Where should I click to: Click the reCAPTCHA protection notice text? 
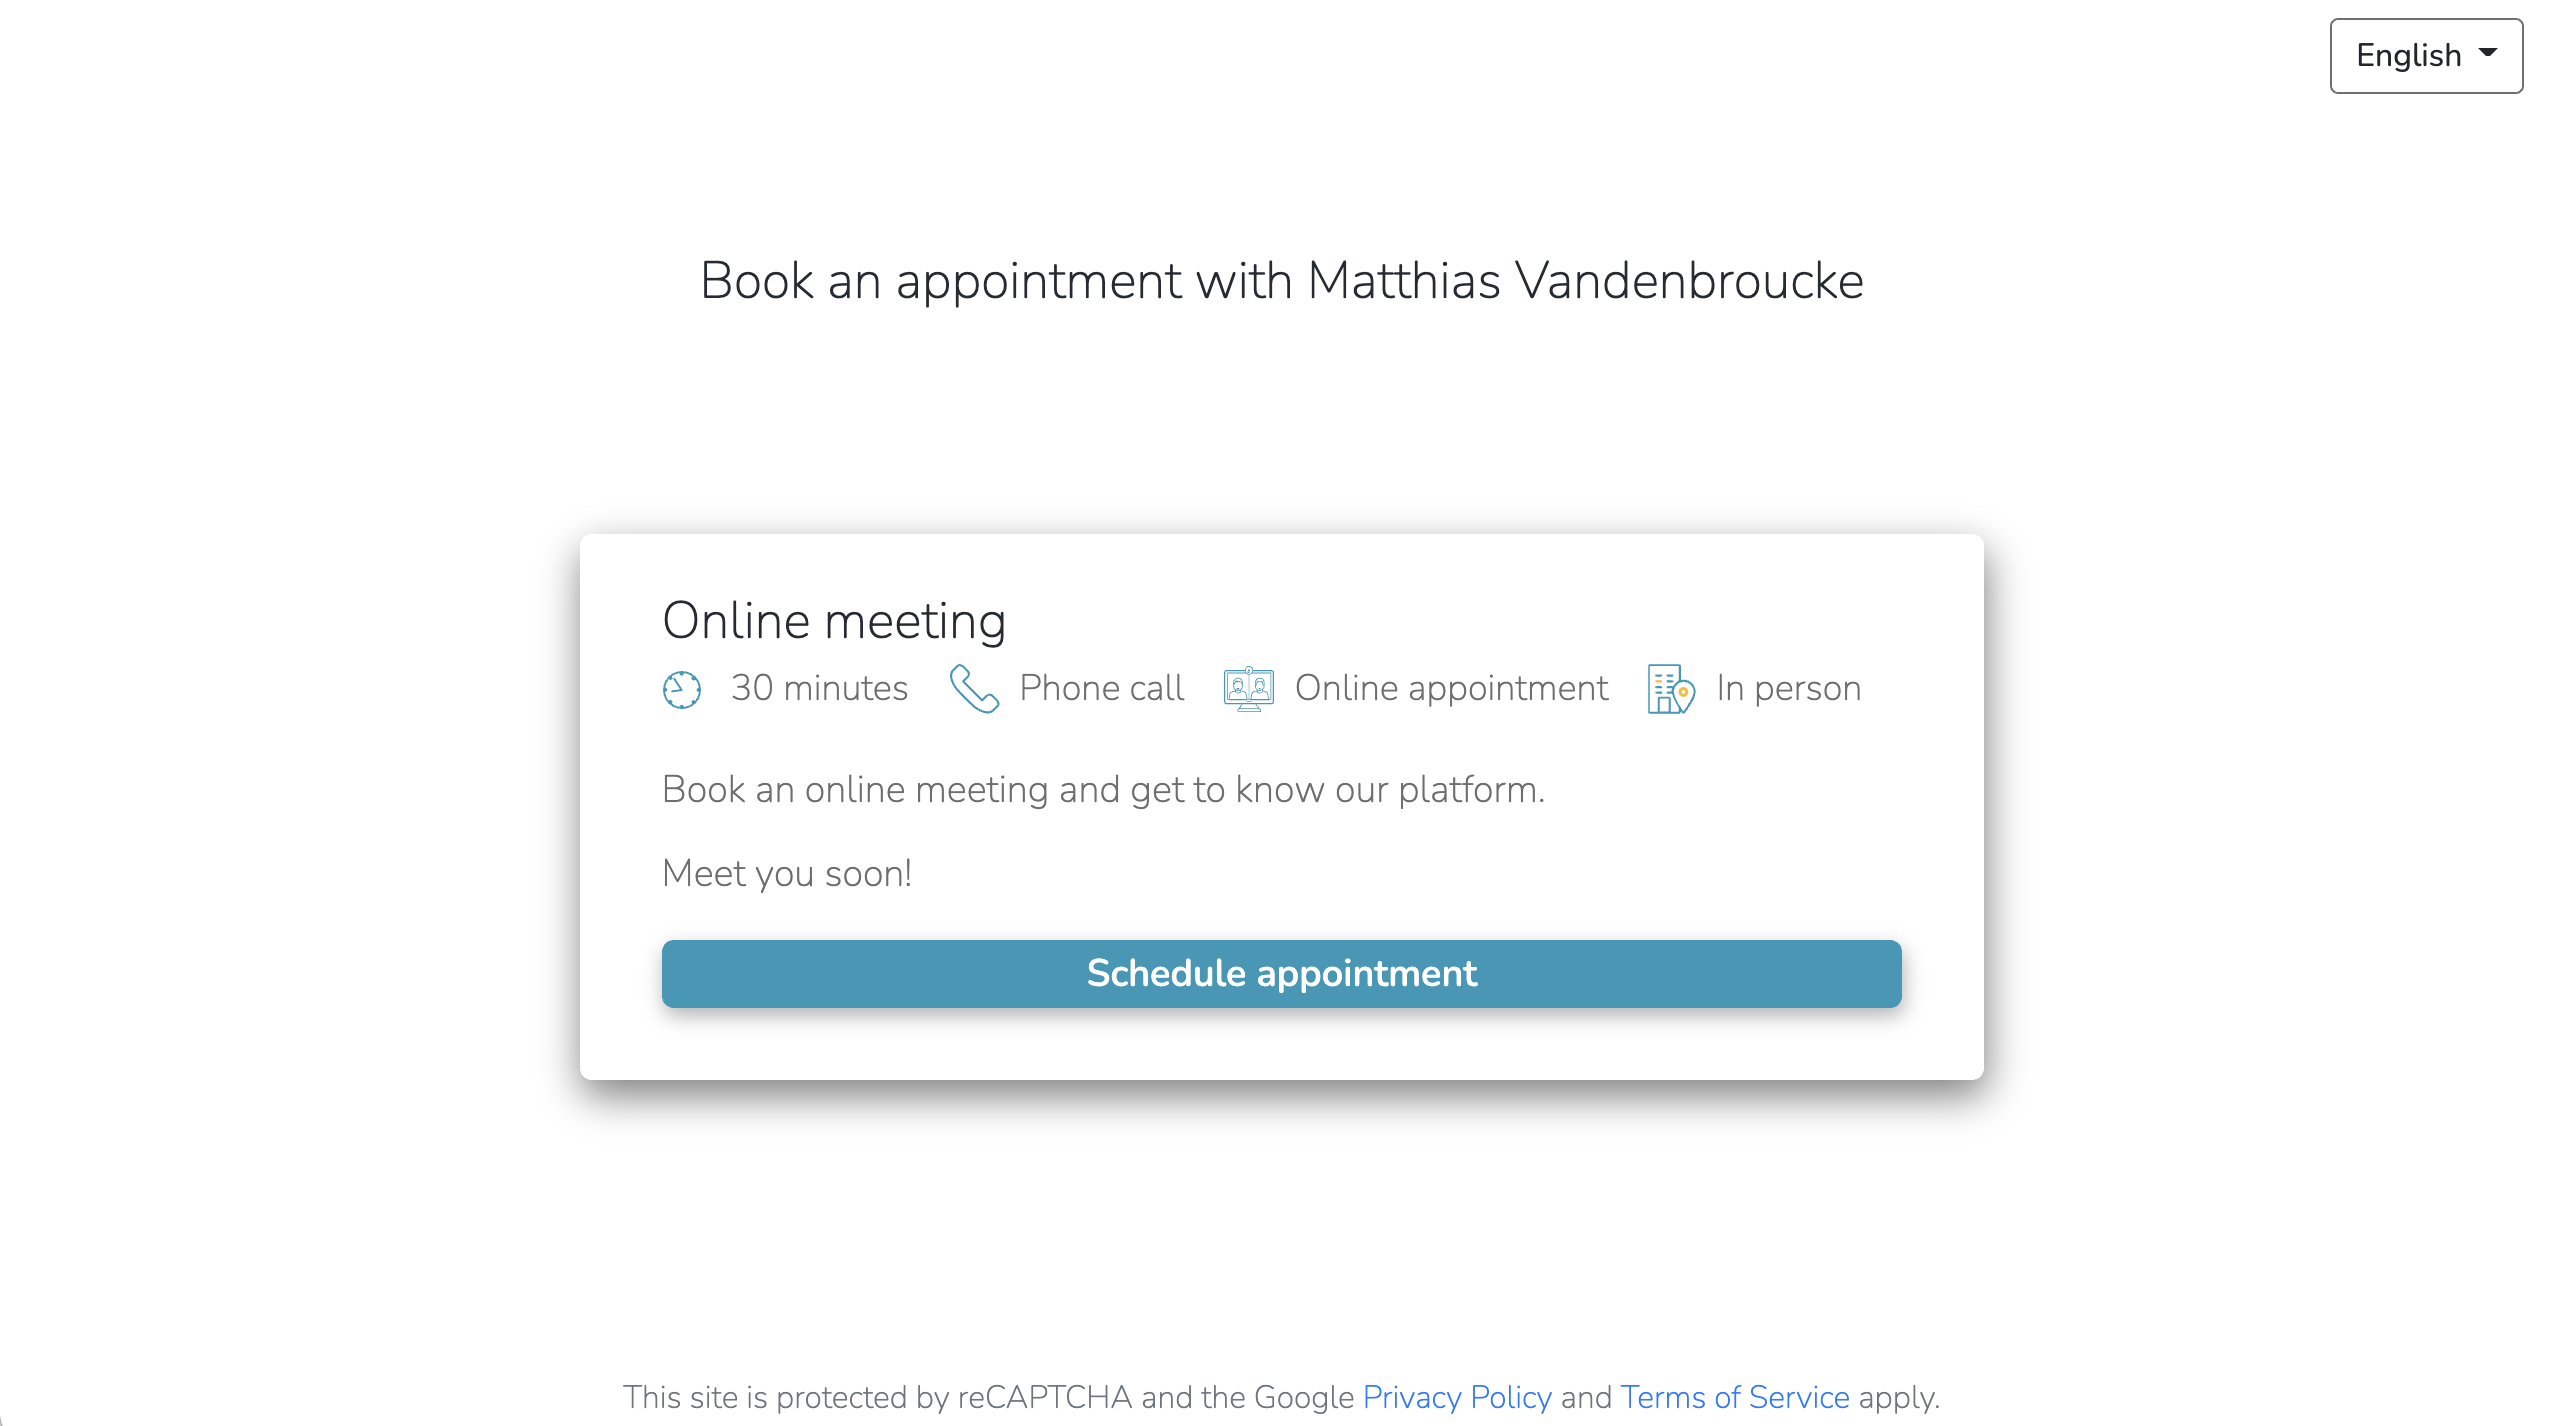pos(1281,1396)
